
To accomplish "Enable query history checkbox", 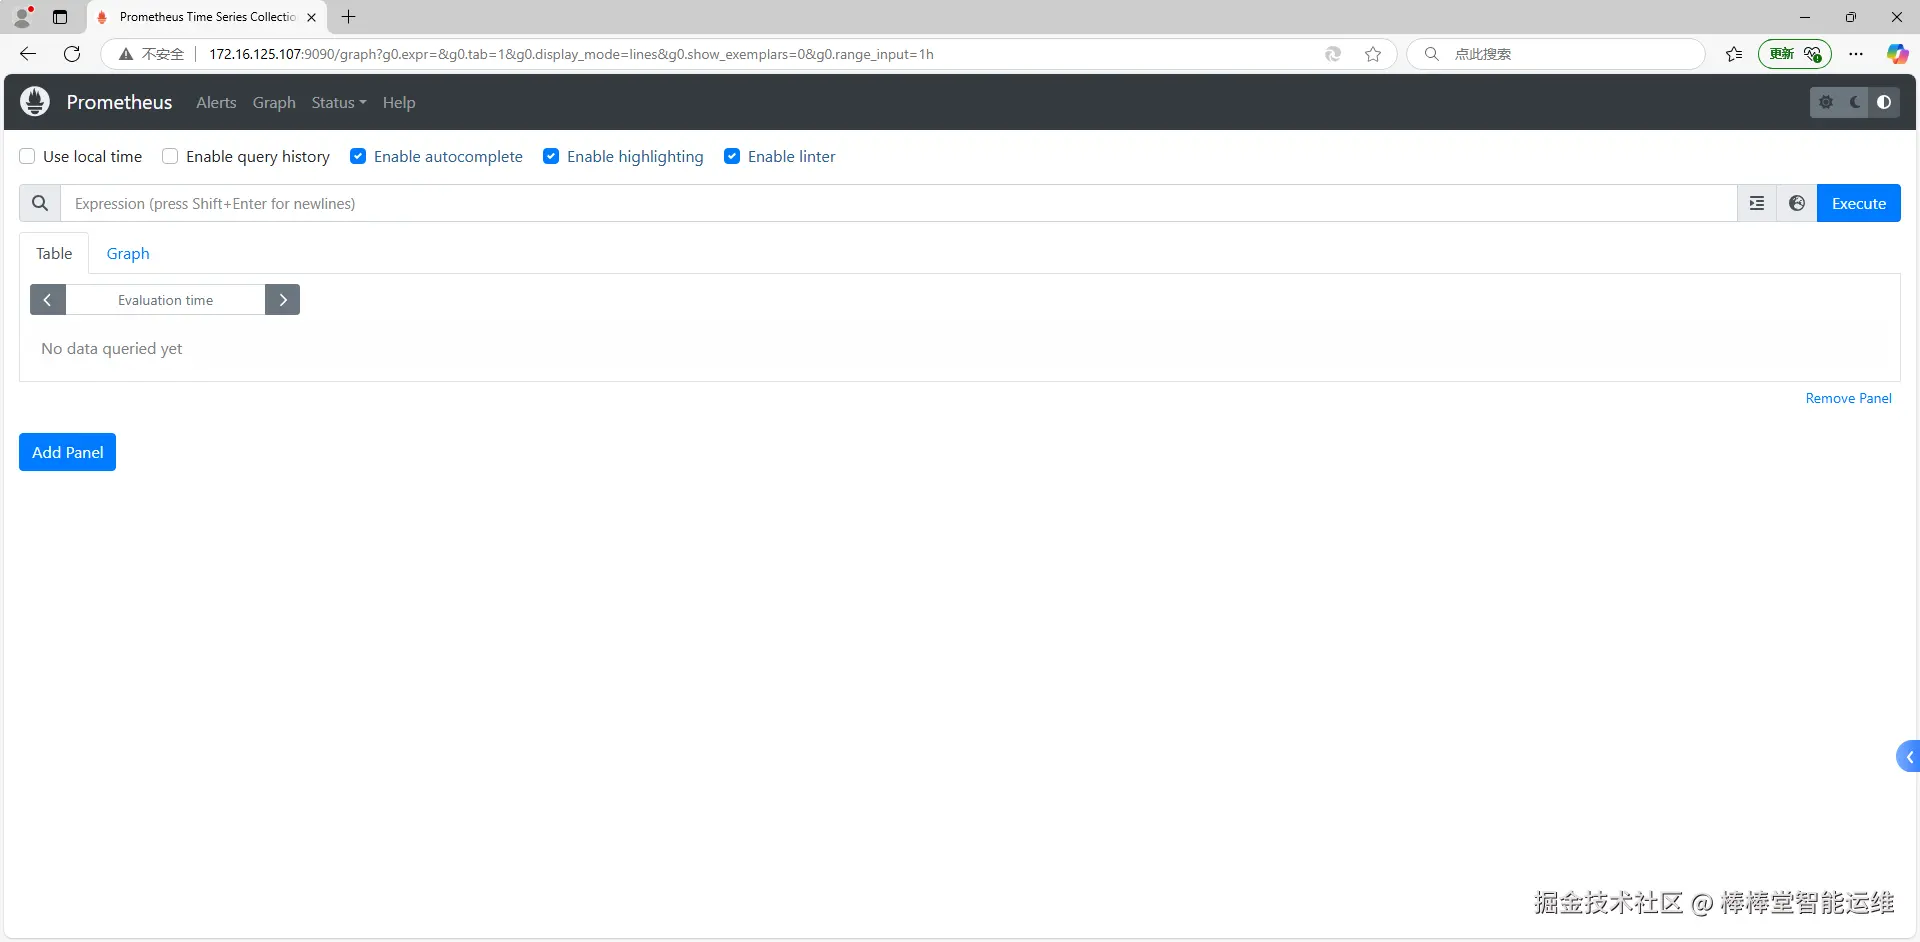I will pos(170,156).
